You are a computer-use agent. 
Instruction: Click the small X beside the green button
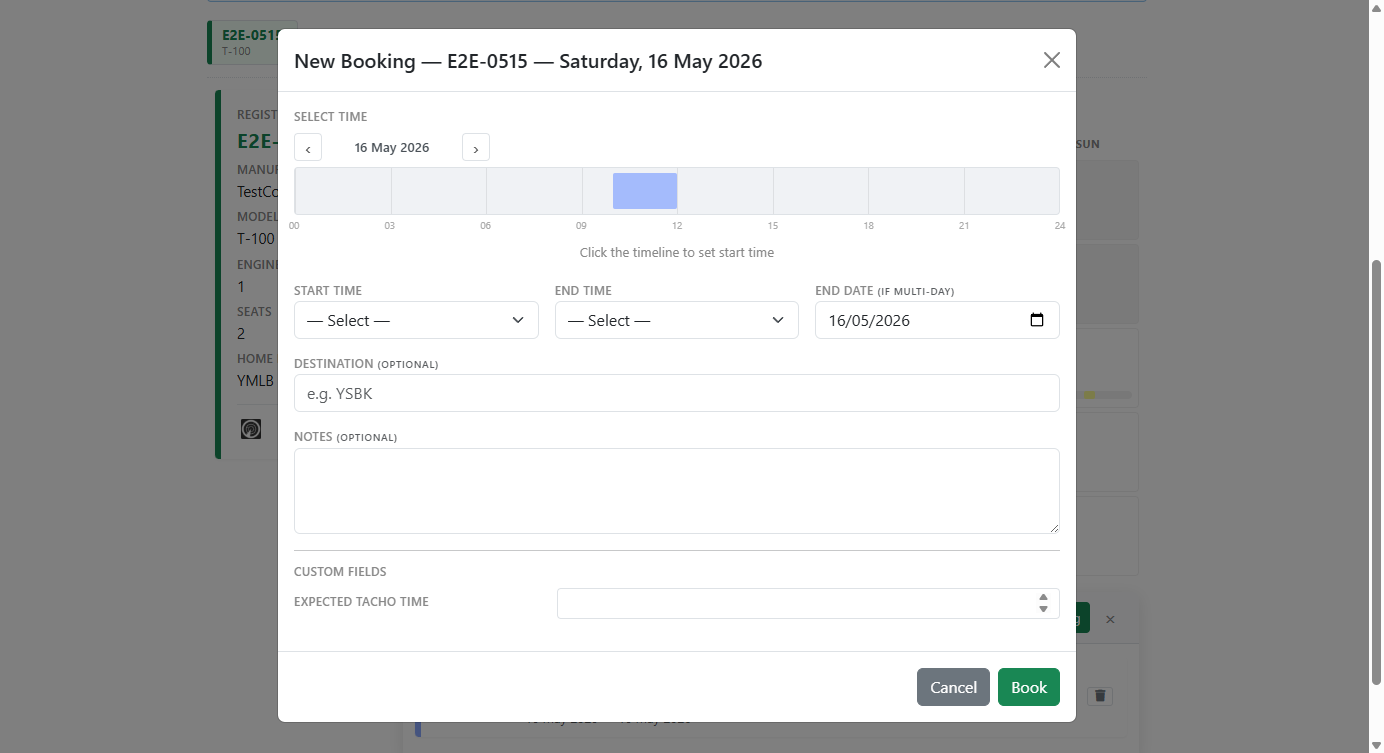click(1110, 620)
